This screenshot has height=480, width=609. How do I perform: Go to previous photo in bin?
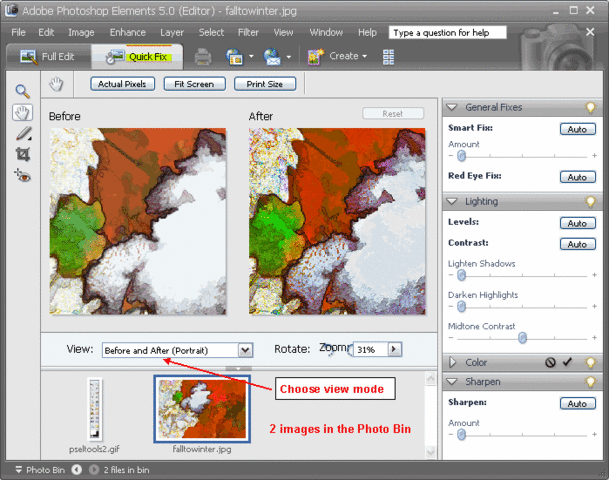point(77,470)
